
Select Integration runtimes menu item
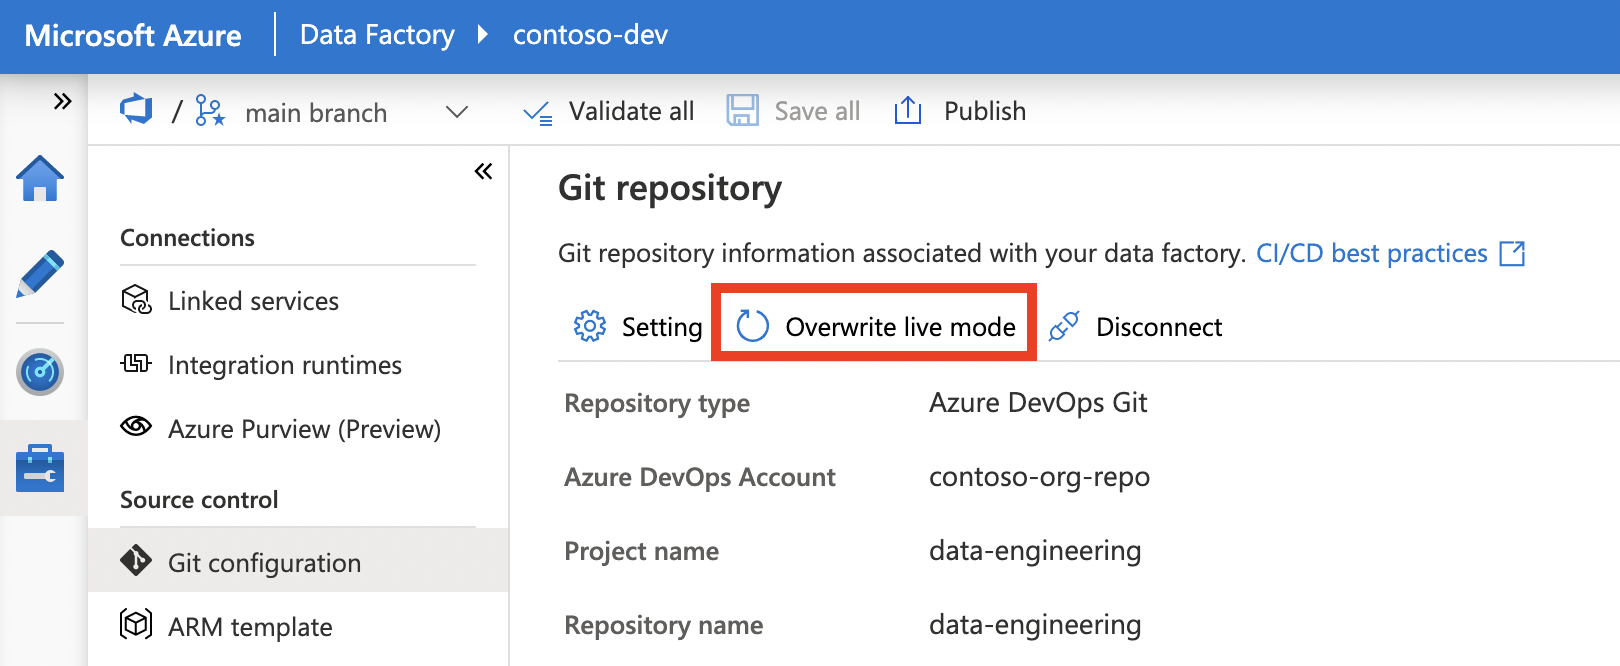click(284, 365)
